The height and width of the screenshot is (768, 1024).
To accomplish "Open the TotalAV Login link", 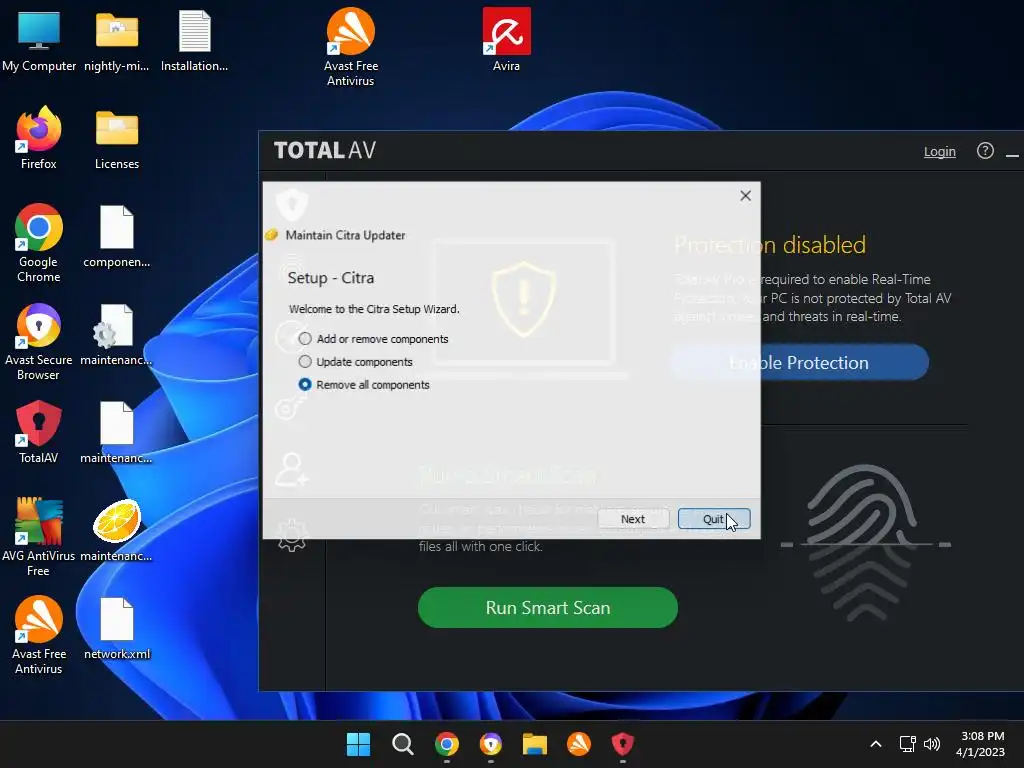I will click(940, 152).
